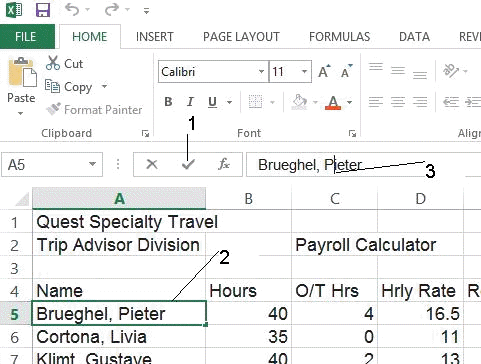Click the Undo arrow icon
This screenshot has height=364, width=481.
(x=72, y=9)
